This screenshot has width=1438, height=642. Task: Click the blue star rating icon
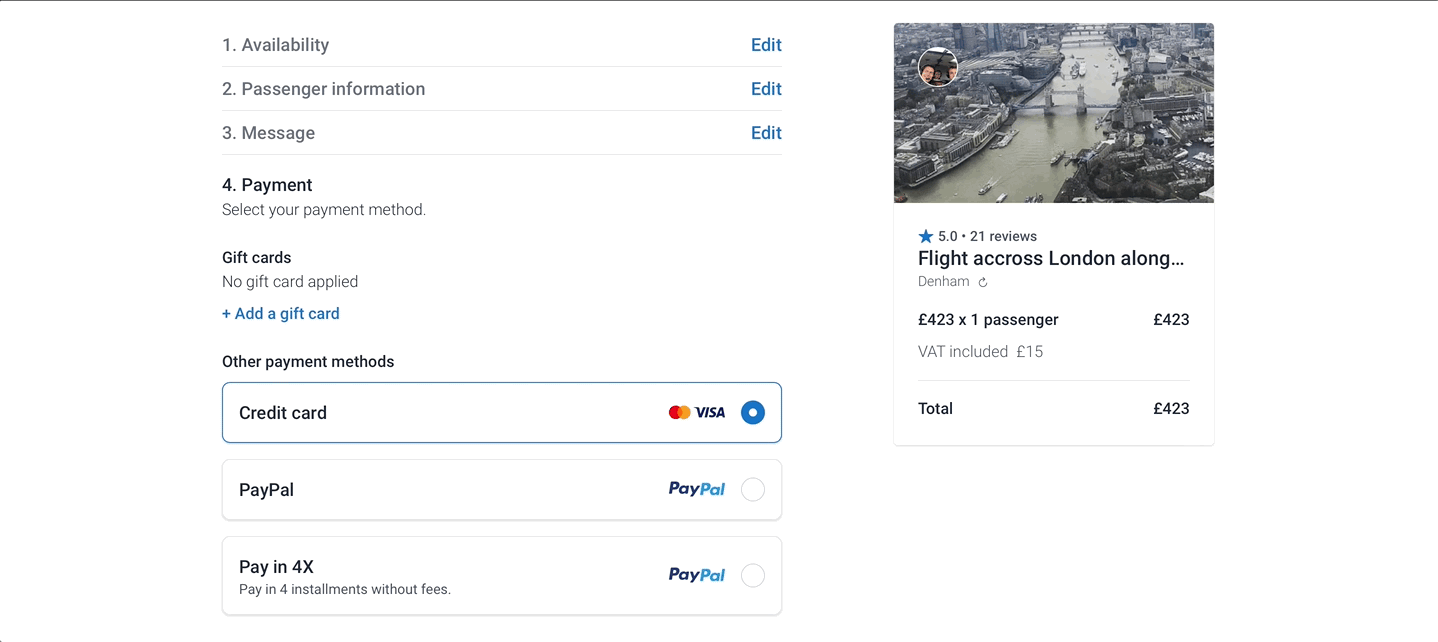tap(926, 236)
